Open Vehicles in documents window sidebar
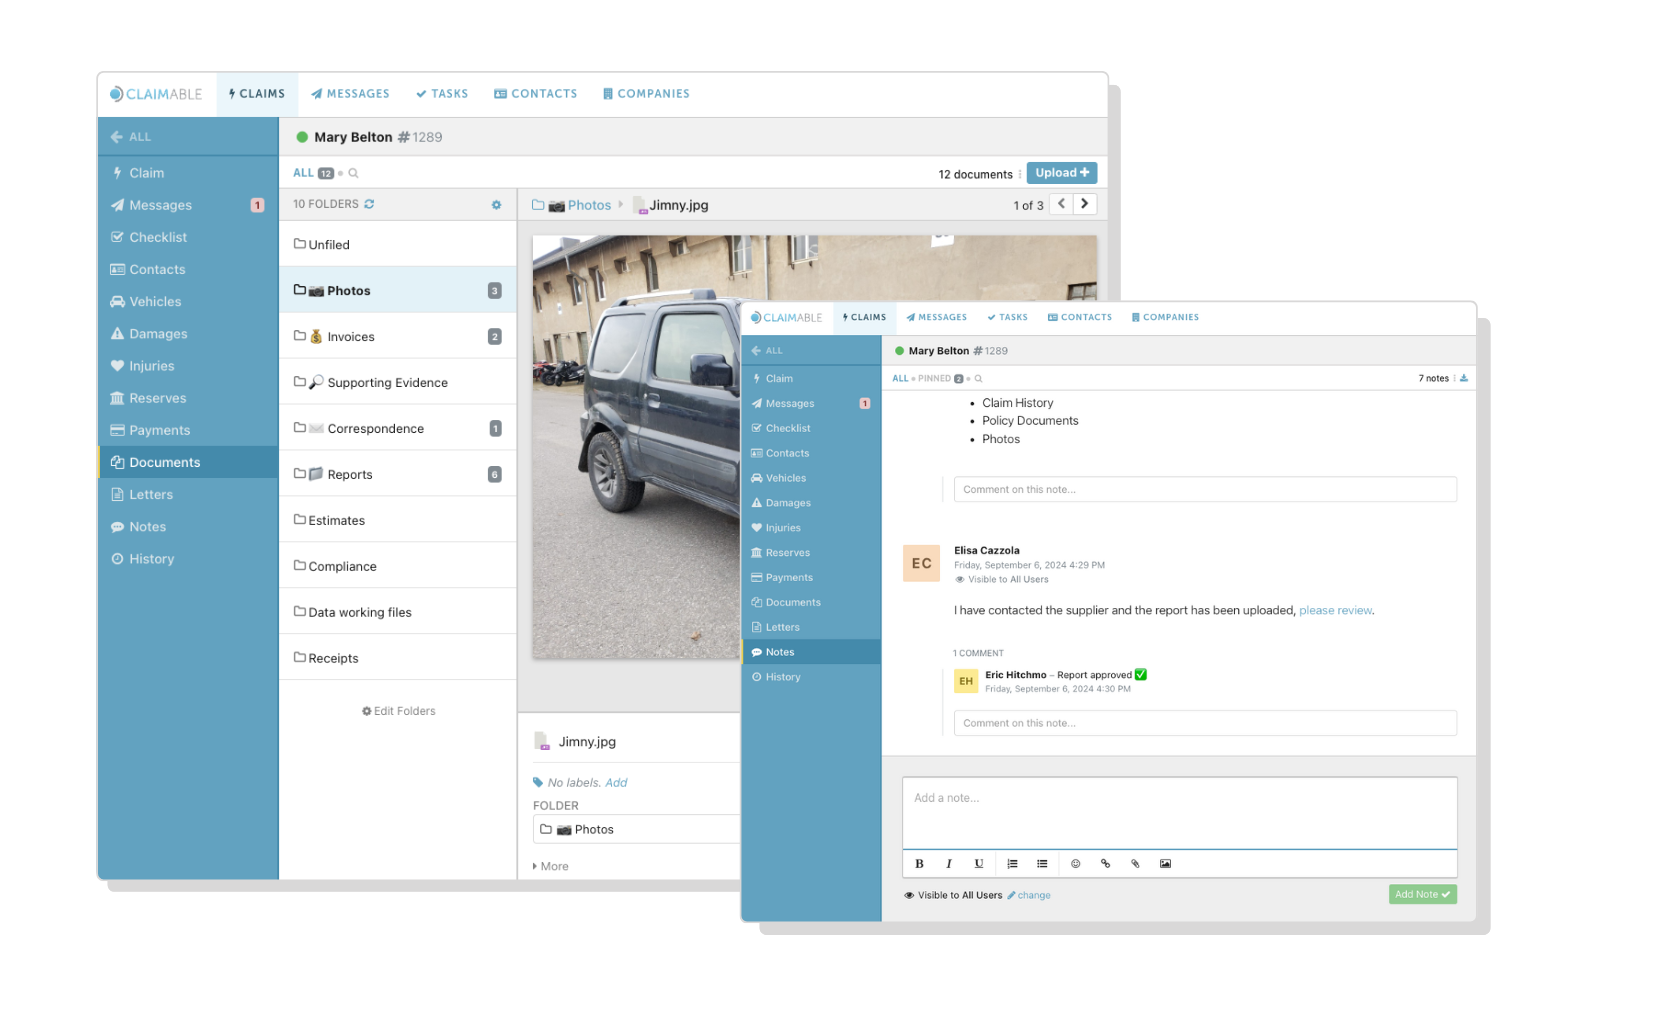Viewport: 1669px width, 1031px height. tap(188, 302)
